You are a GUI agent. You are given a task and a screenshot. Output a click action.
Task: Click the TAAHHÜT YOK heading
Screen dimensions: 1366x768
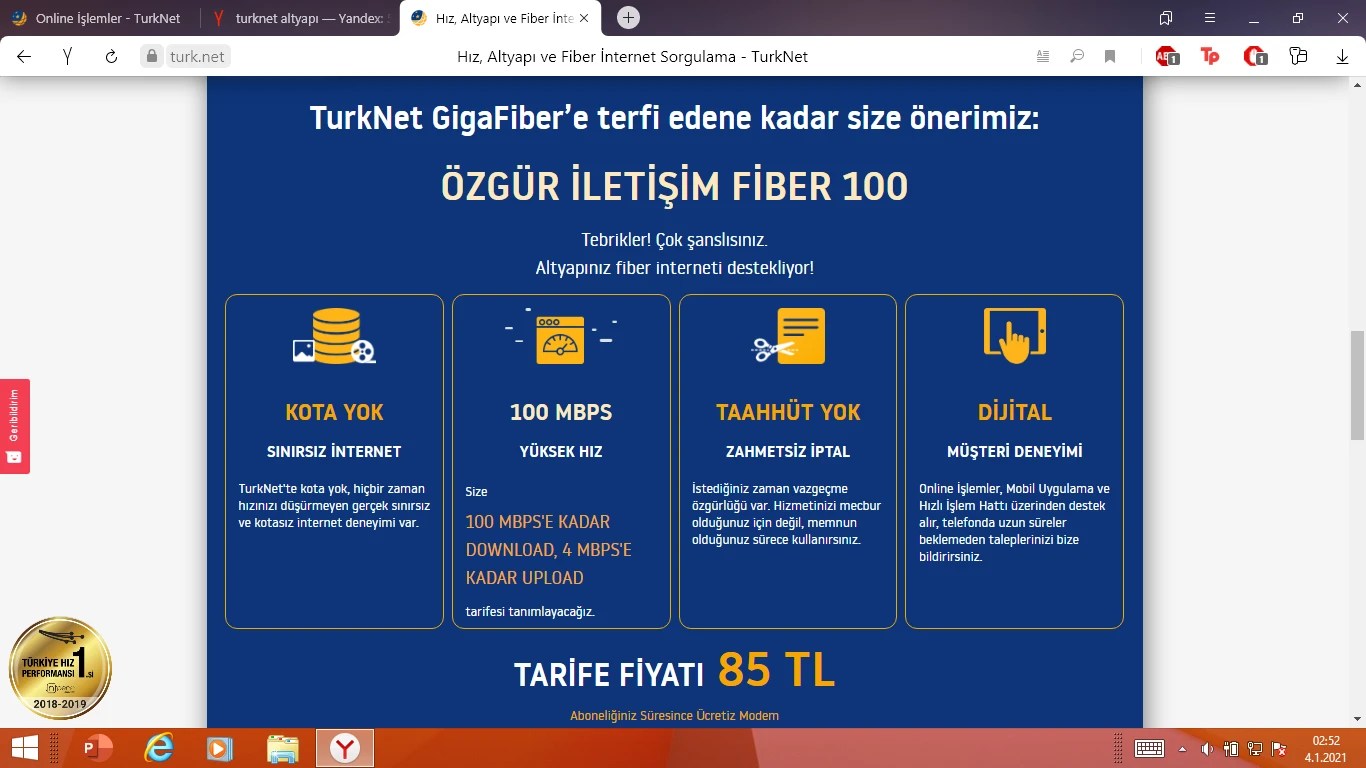coord(788,412)
